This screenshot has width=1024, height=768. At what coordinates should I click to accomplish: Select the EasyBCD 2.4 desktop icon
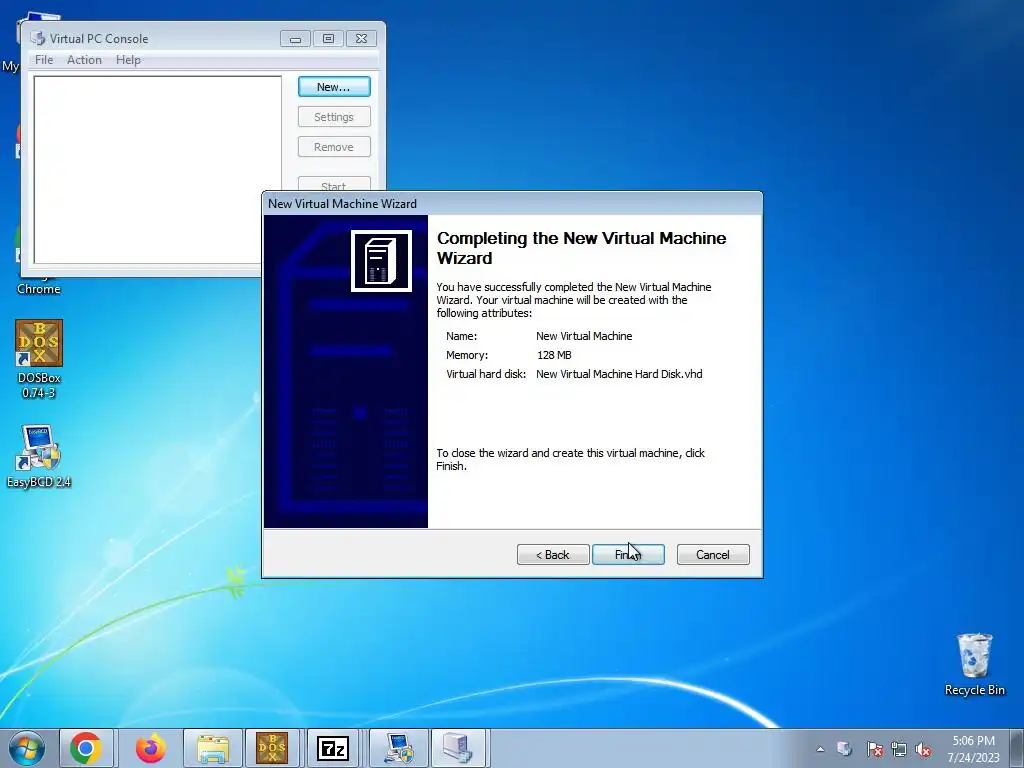pos(39,456)
